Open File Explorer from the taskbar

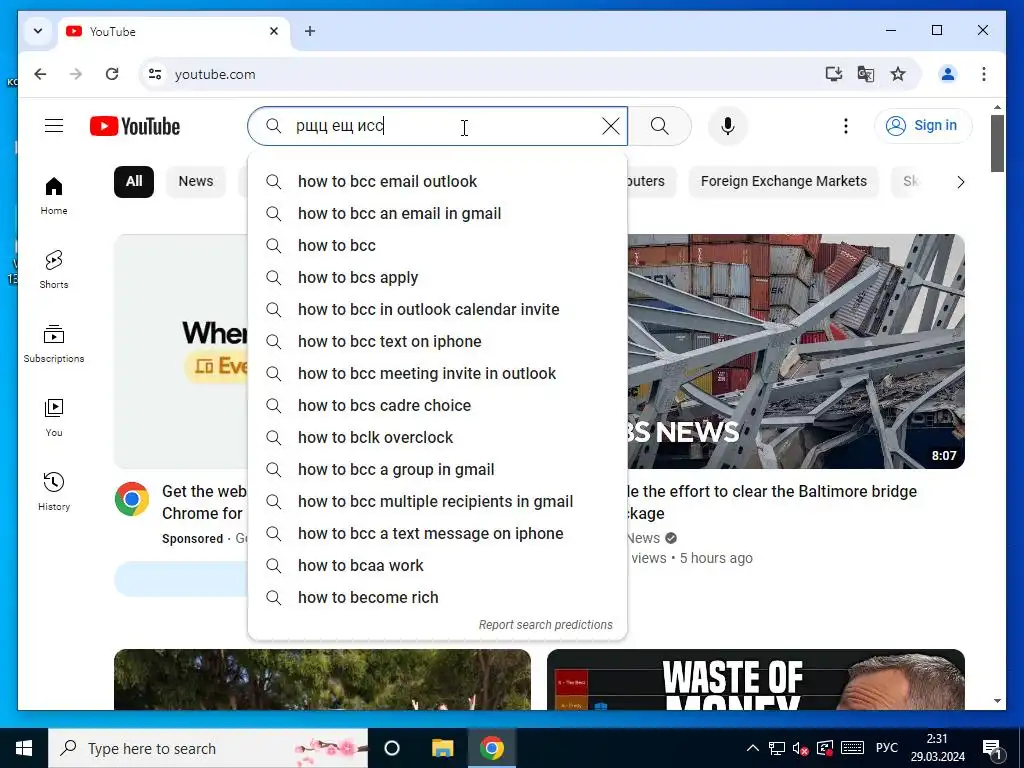tap(442, 748)
